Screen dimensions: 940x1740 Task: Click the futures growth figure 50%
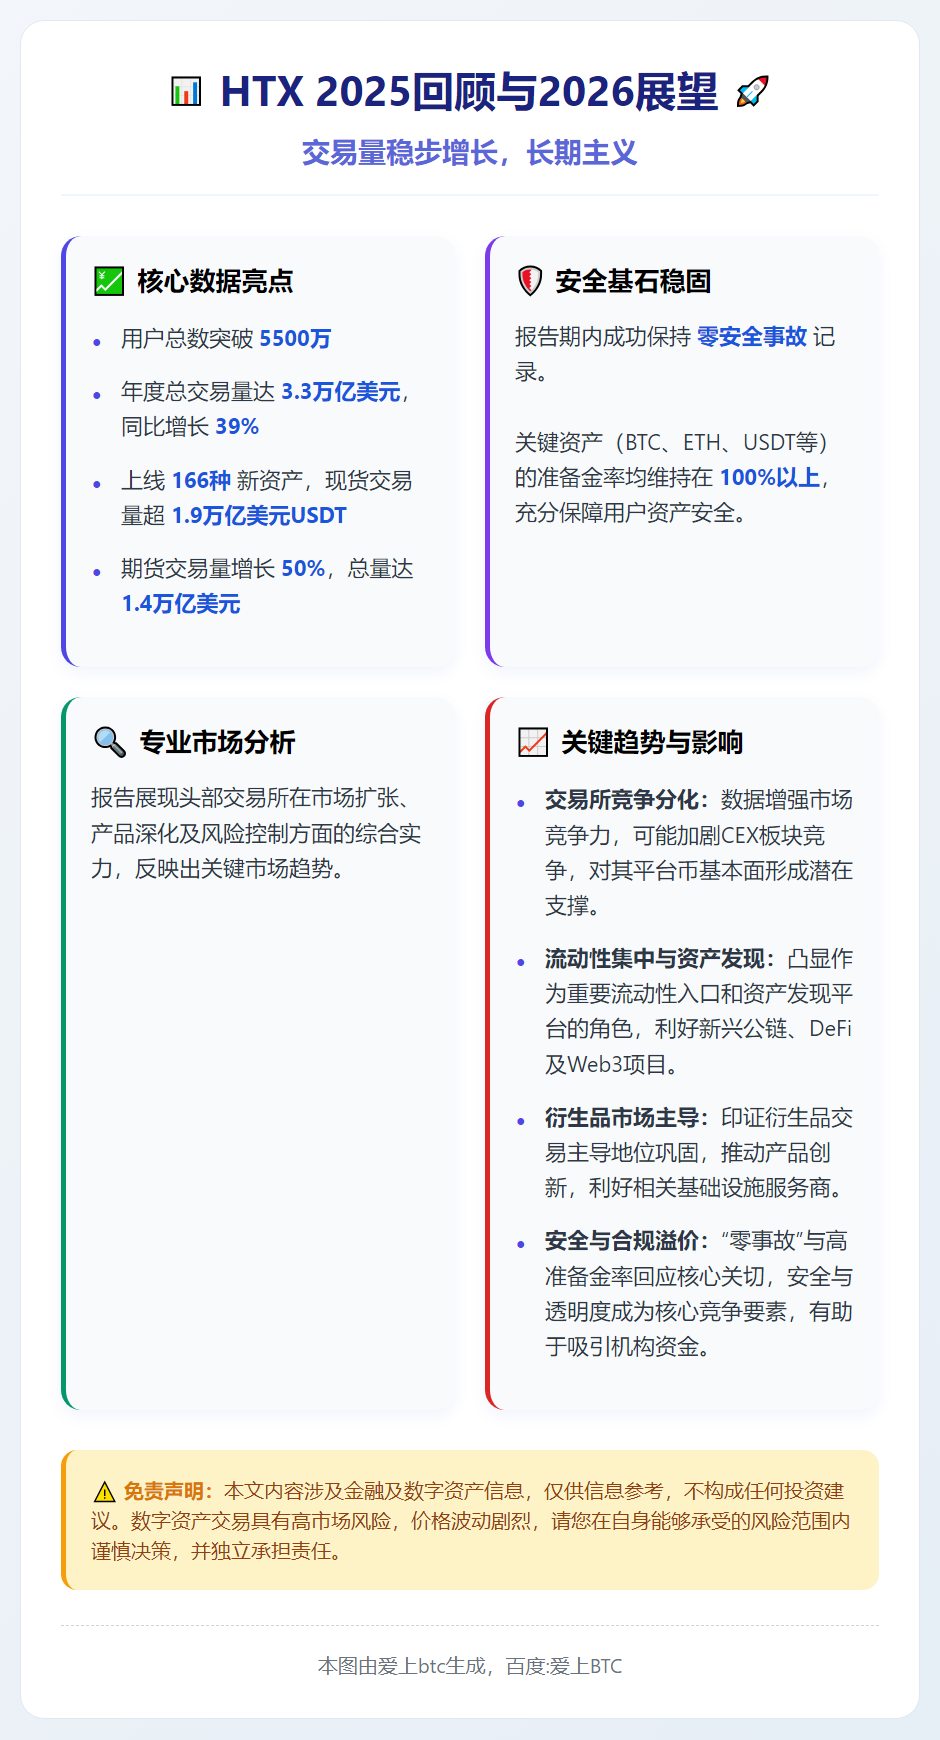pos(303,569)
